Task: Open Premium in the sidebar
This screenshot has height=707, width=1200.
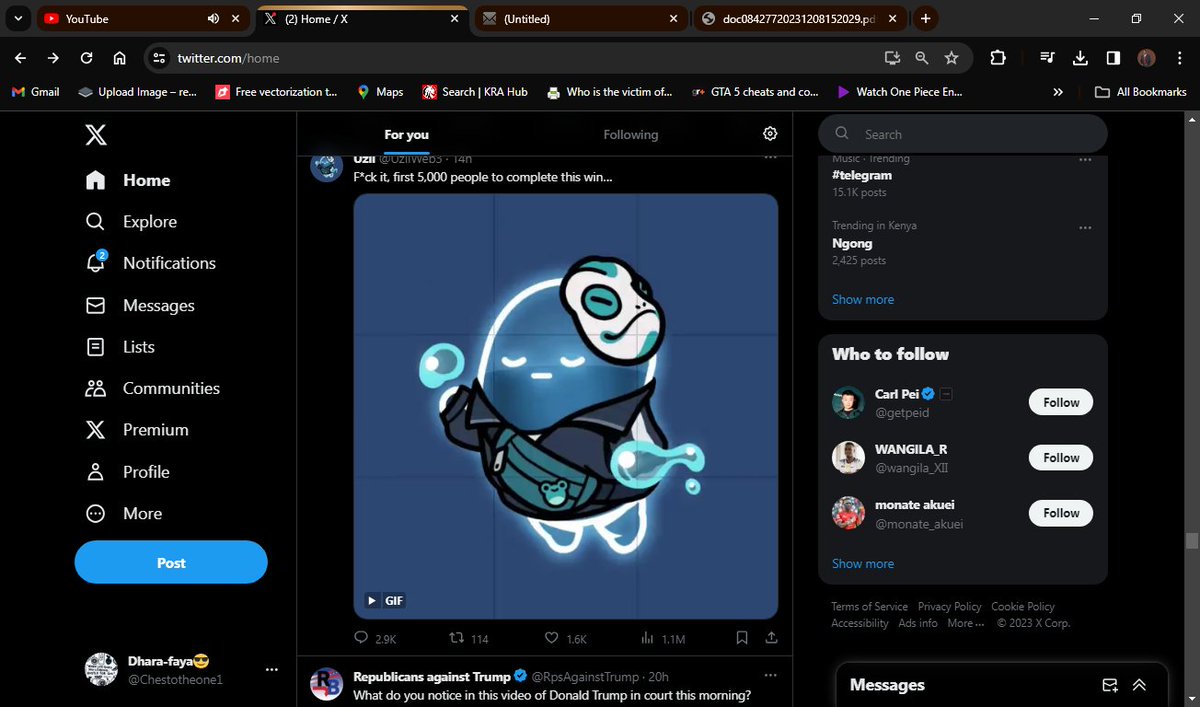Action: [137, 430]
